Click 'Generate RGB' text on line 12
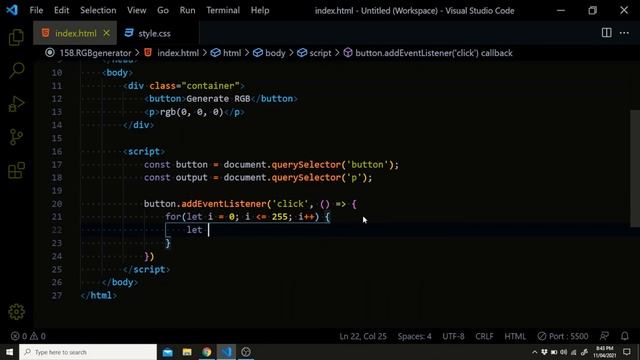The width and height of the screenshot is (640, 360). 218,99
